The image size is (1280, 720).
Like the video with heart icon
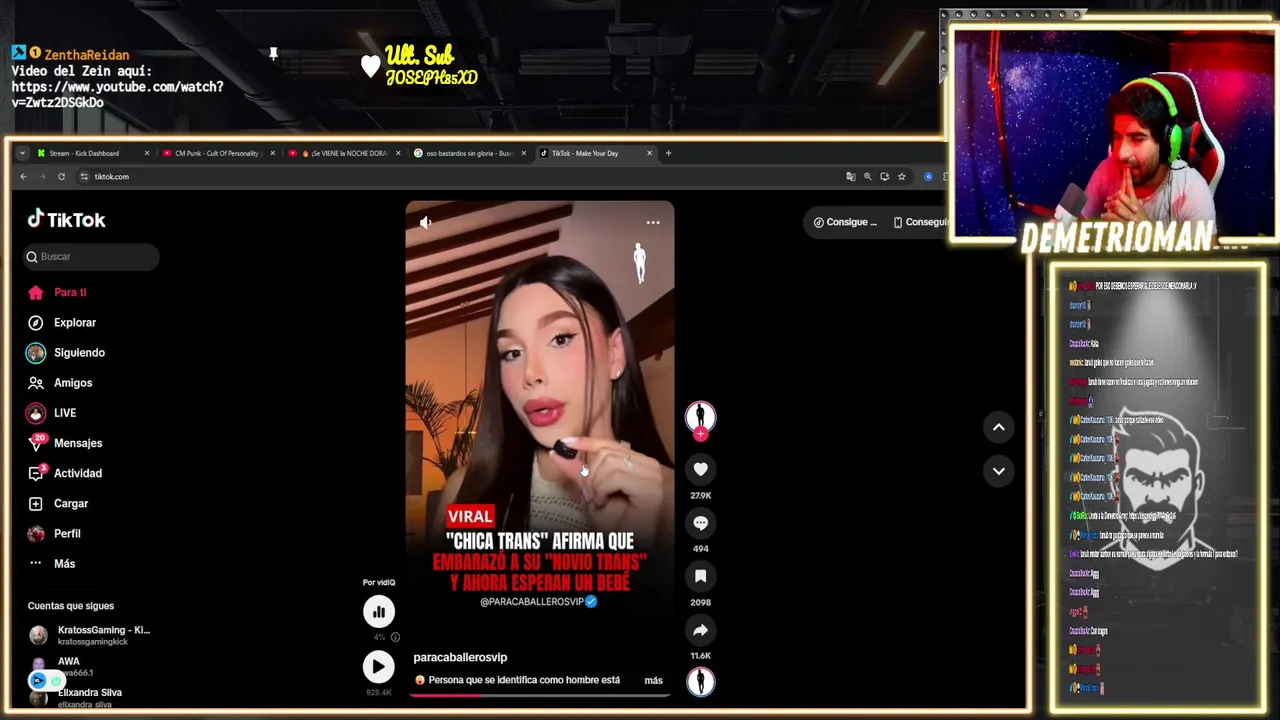coord(700,469)
